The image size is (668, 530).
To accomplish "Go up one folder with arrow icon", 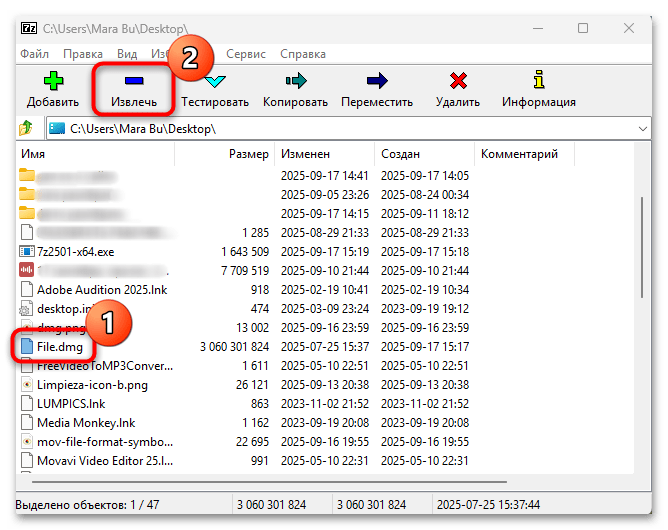I will pos(26,128).
